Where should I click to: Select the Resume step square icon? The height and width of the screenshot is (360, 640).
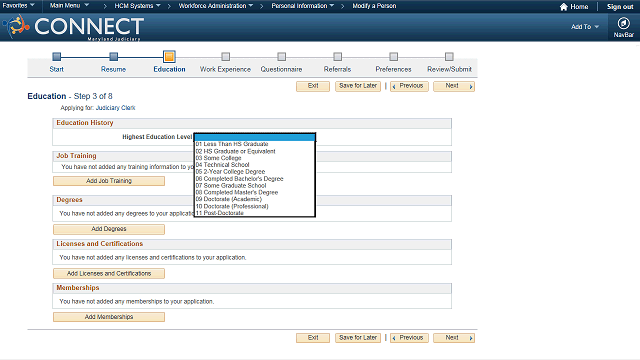pyautogui.click(x=113, y=56)
